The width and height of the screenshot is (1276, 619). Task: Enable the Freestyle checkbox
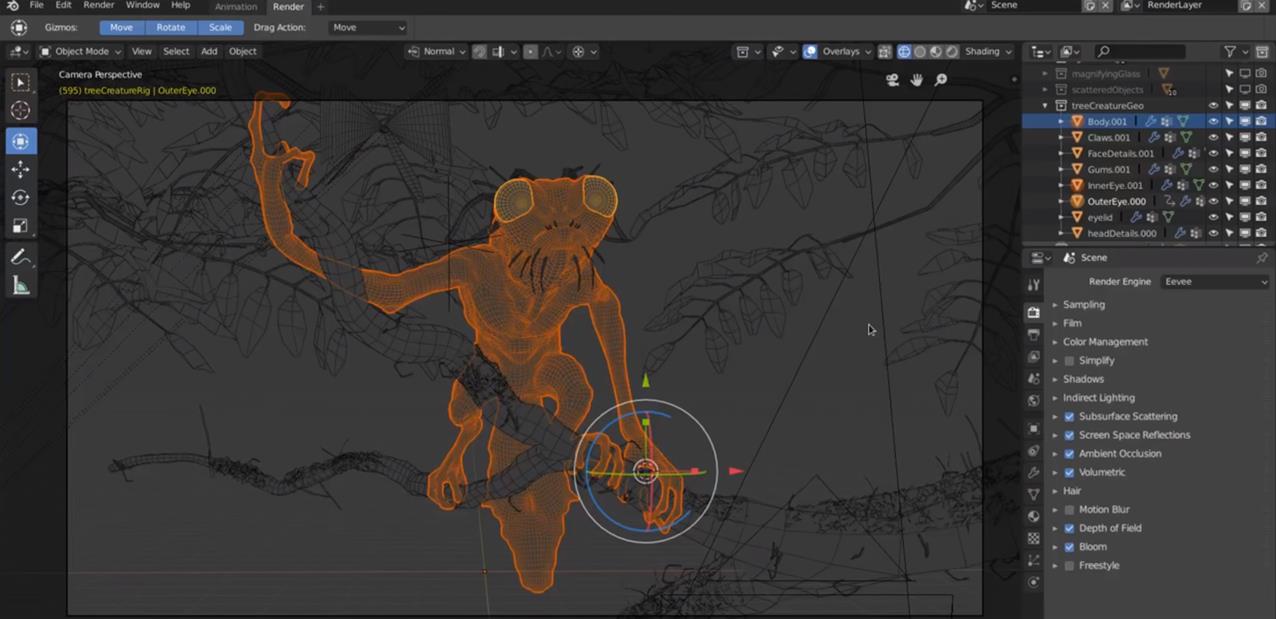coord(1069,565)
